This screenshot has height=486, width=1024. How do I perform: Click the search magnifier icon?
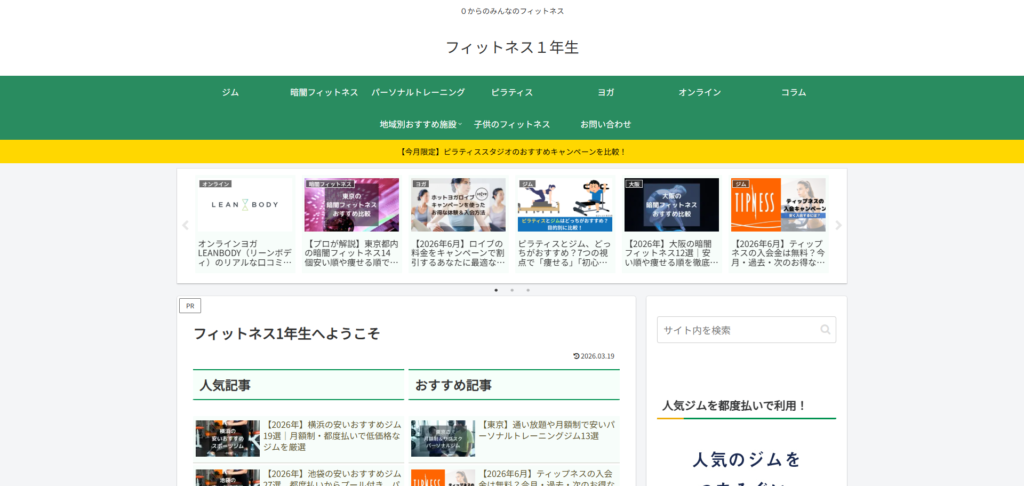coord(825,330)
